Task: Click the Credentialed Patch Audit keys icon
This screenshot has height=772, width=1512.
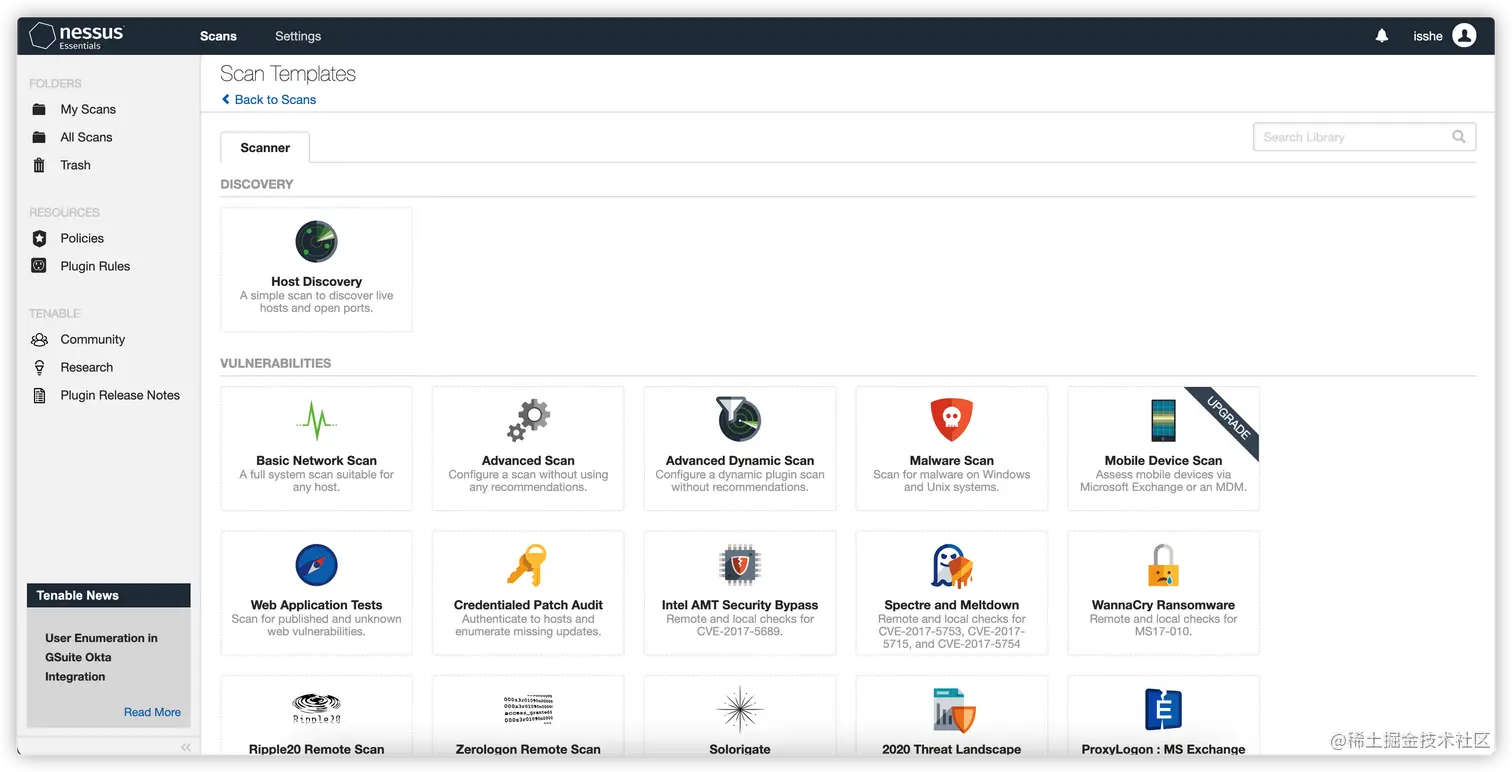Action: [528, 565]
